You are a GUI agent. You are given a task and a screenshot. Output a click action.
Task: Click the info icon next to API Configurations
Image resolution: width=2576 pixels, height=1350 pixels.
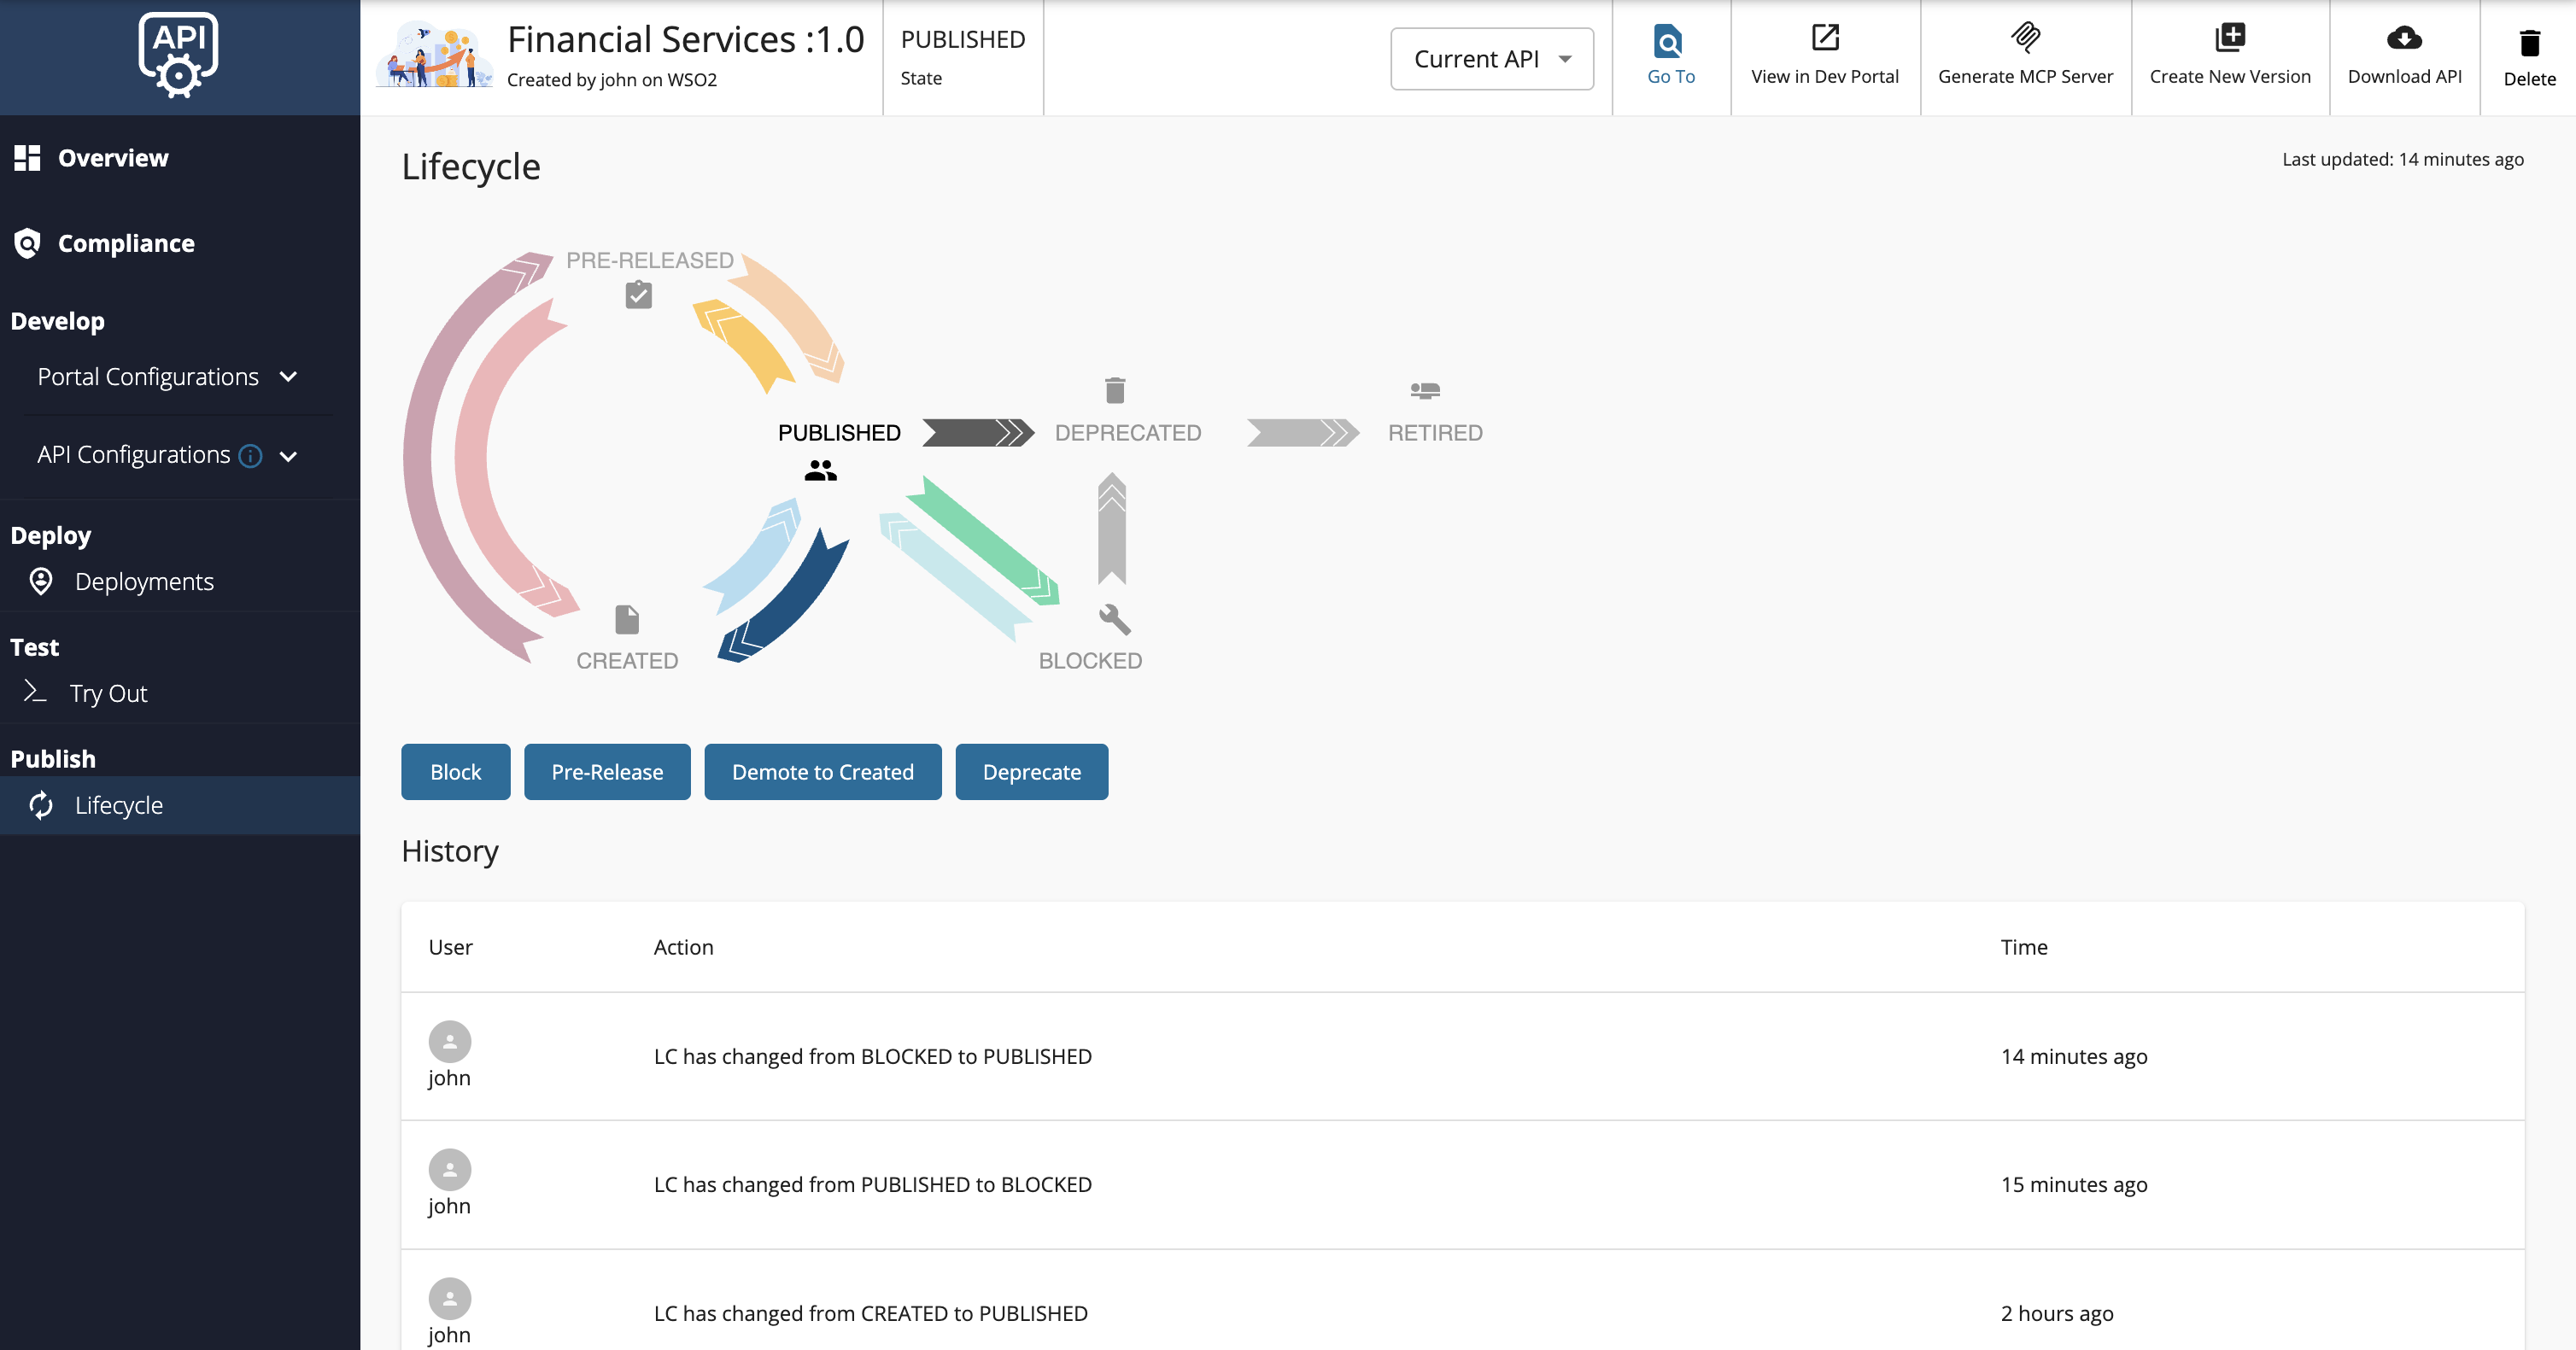pos(250,455)
